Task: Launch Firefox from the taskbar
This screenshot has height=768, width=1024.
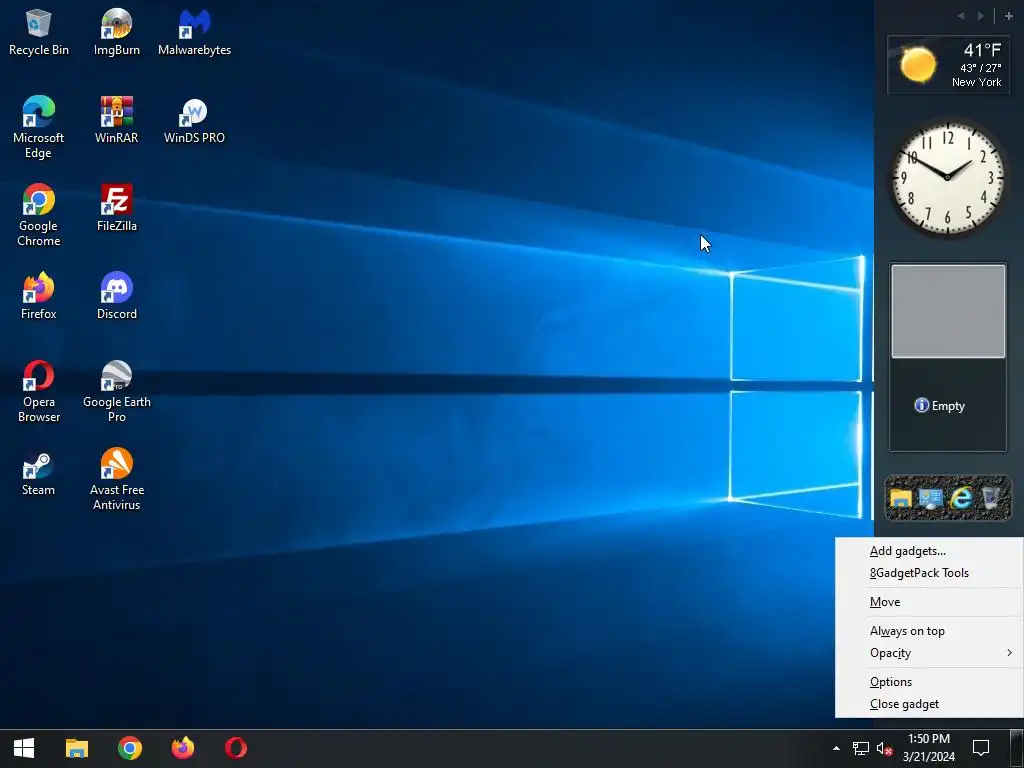Action: pyautogui.click(x=183, y=748)
